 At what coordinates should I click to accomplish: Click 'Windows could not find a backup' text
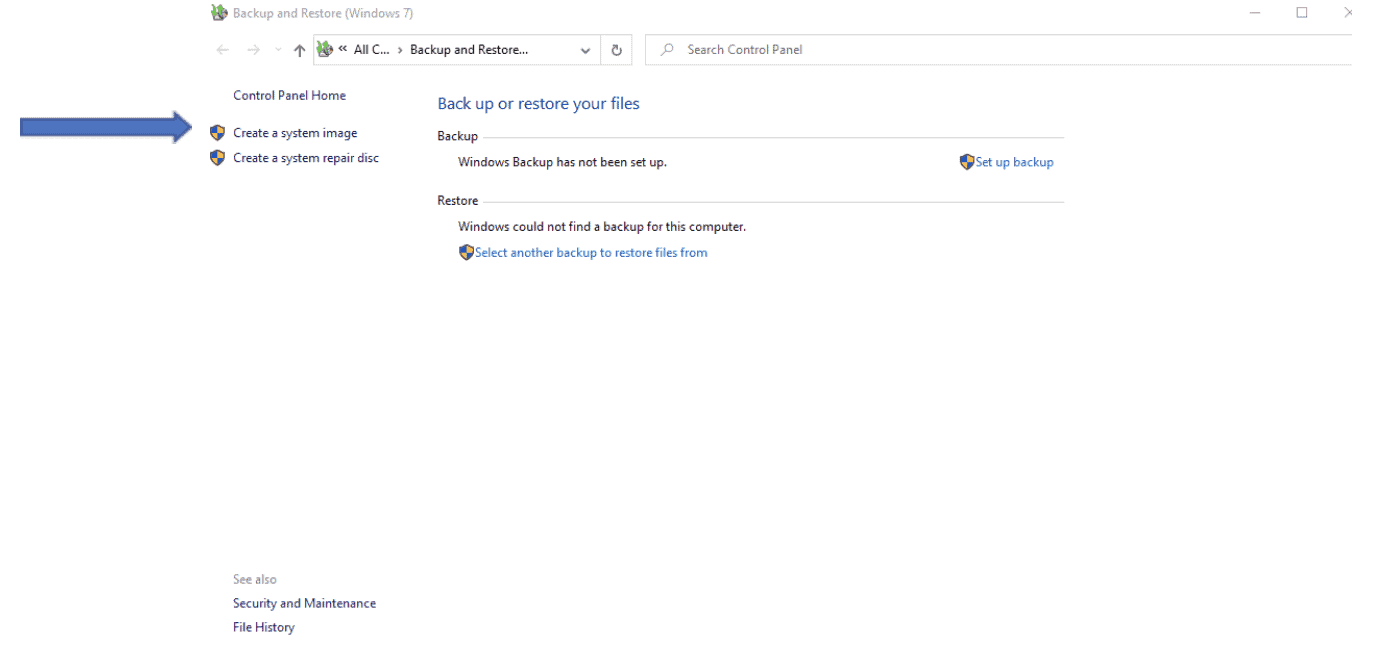pyautogui.click(x=602, y=227)
